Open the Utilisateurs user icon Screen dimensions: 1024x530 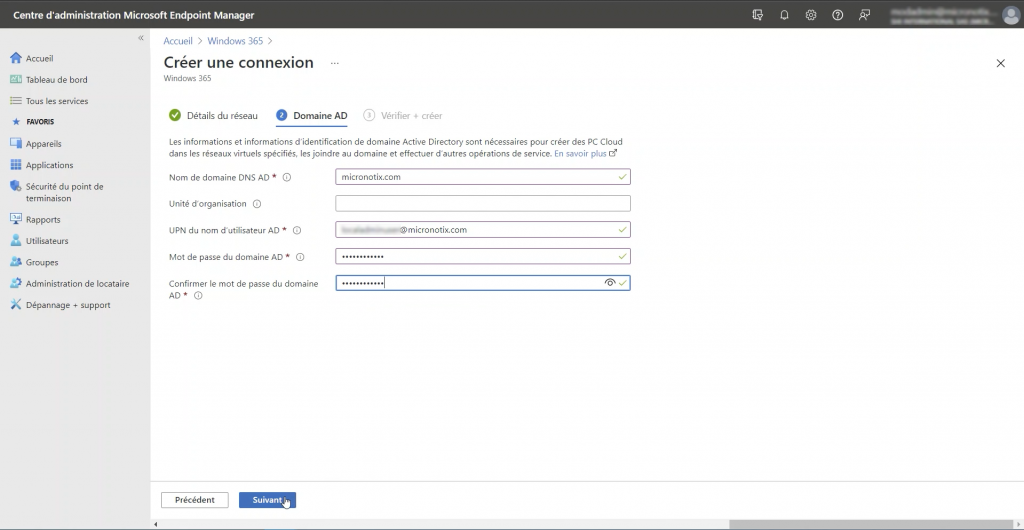[16, 241]
